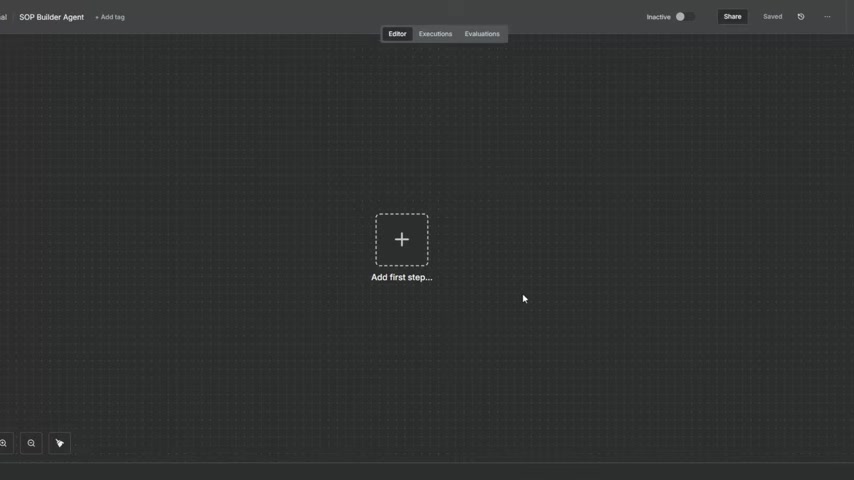Image resolution: width=854 pixels, height=480 pixels.
Task: Click the plus icon to add first step
Action: point(401,240)
